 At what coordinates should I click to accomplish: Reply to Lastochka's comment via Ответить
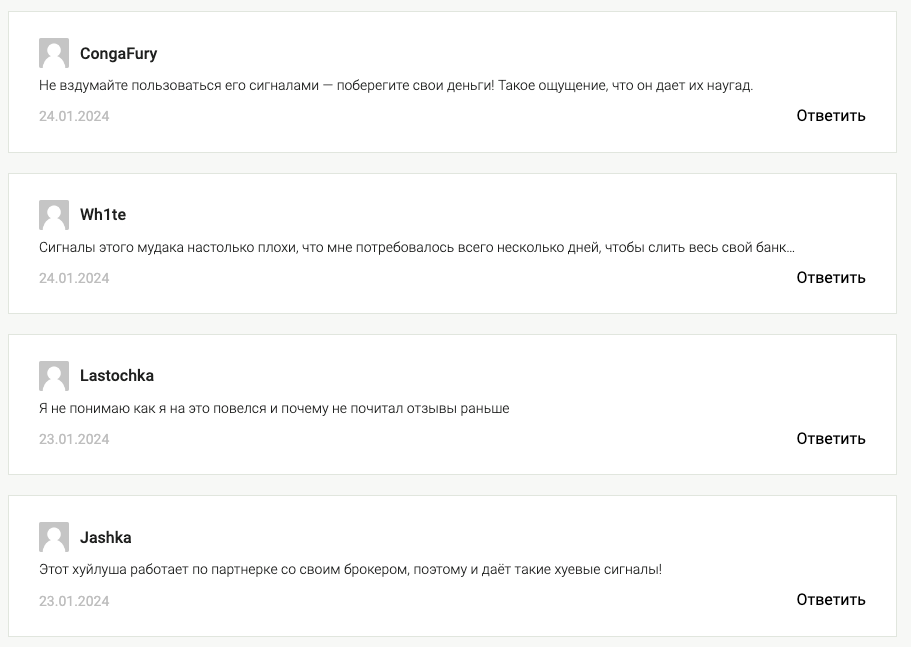831,439
